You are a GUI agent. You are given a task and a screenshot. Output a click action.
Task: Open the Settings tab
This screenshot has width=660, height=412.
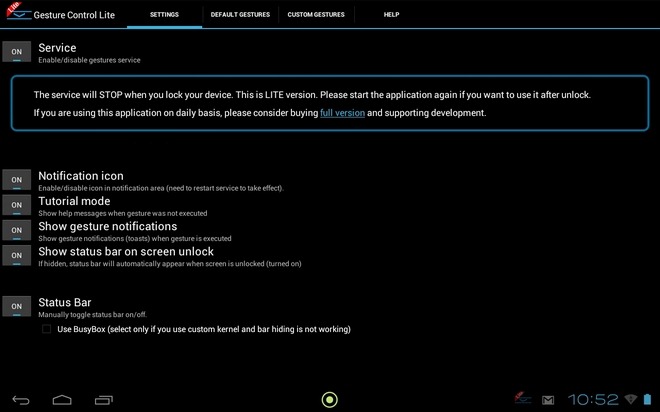(164, 14)
